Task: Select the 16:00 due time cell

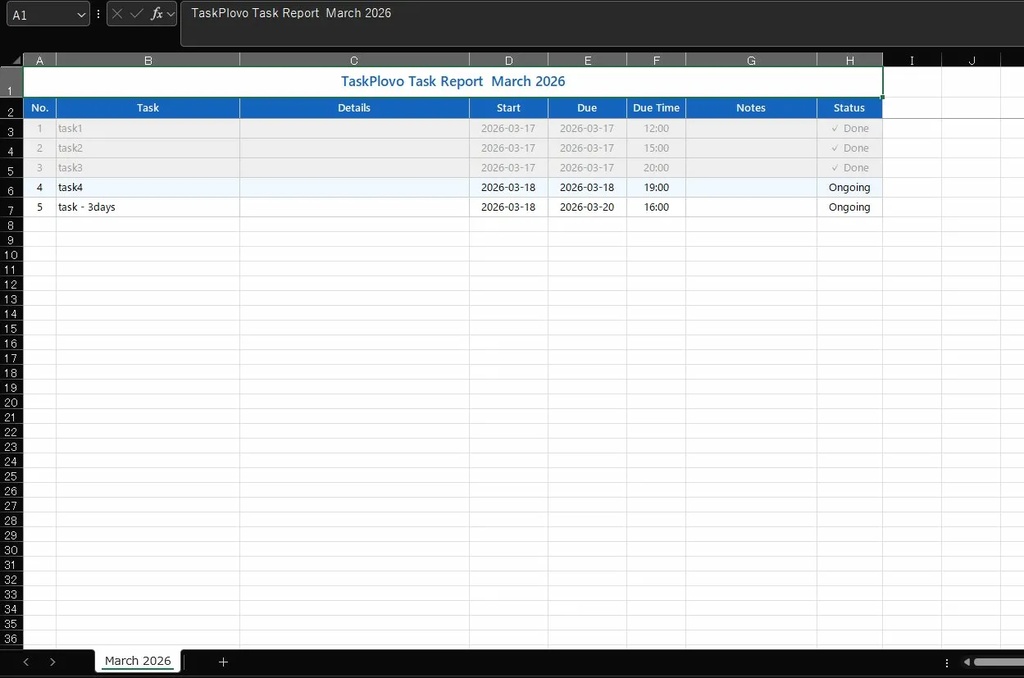Action: pos(656,207)
